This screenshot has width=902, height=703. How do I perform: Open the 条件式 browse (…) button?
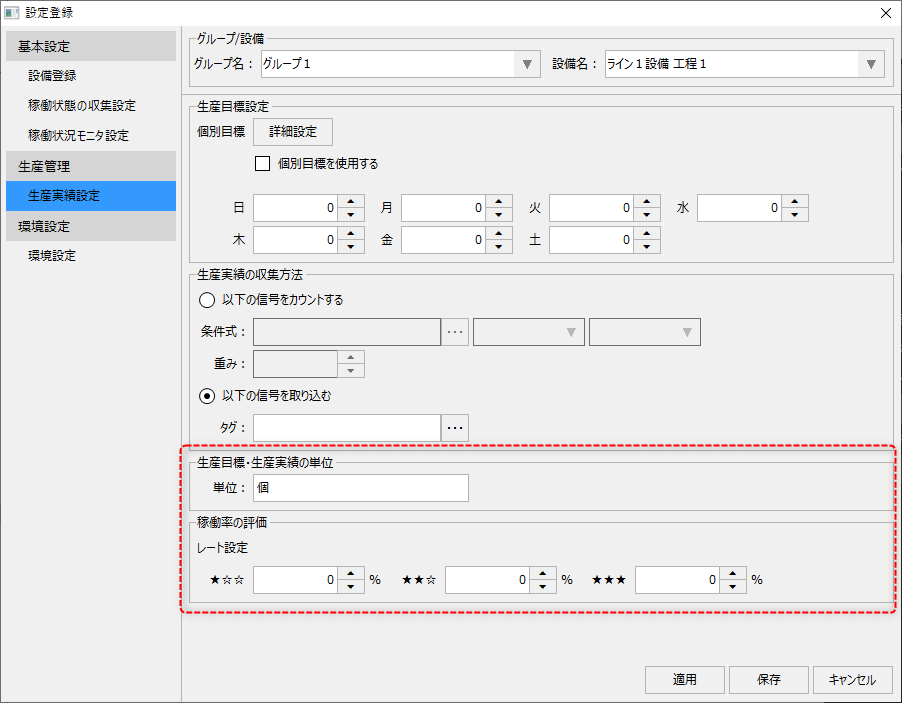pos(455,331)
